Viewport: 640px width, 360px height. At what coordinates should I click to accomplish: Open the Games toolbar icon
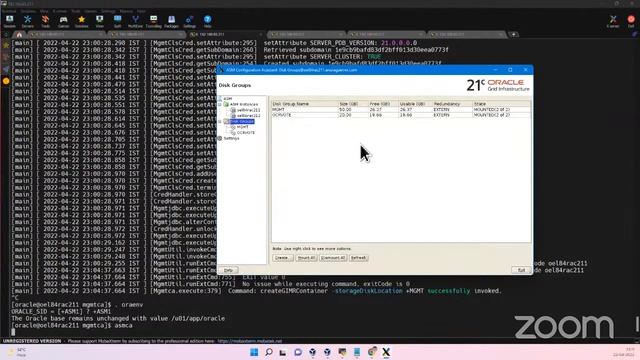click(x=63, y=21)
